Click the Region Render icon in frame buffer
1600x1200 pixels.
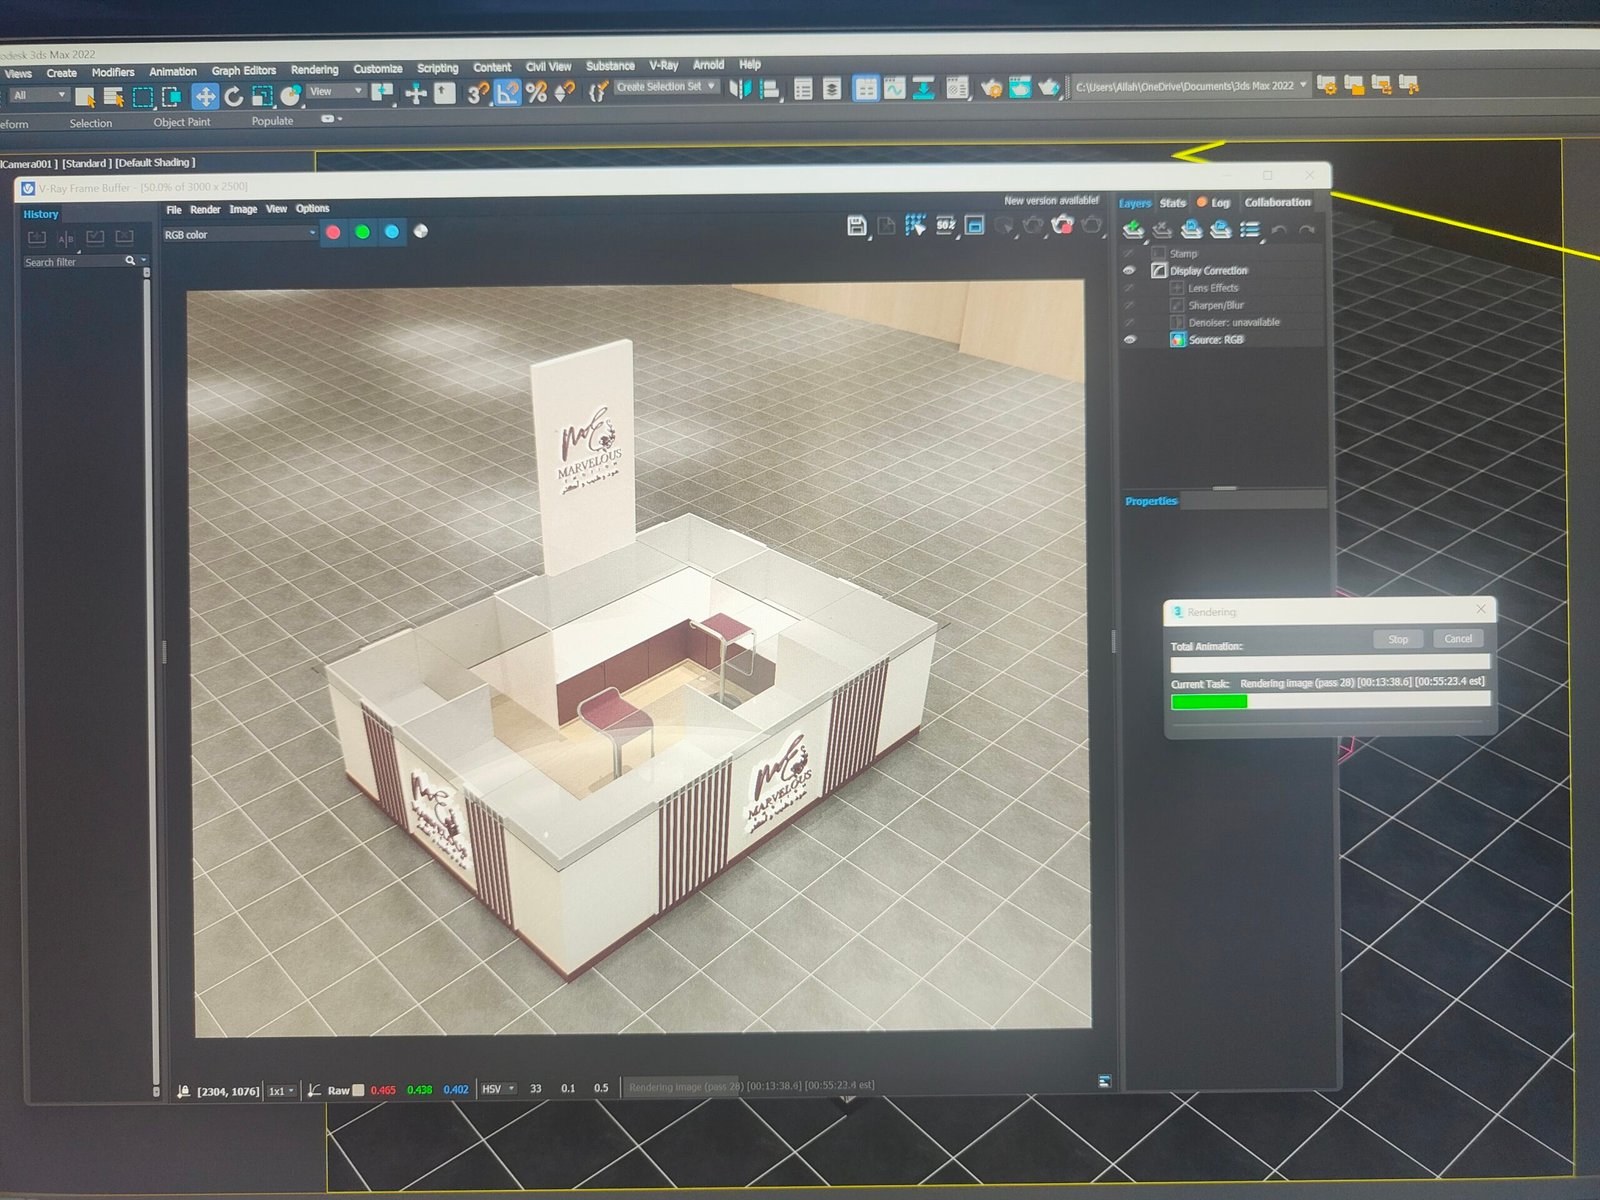(974, 226)
